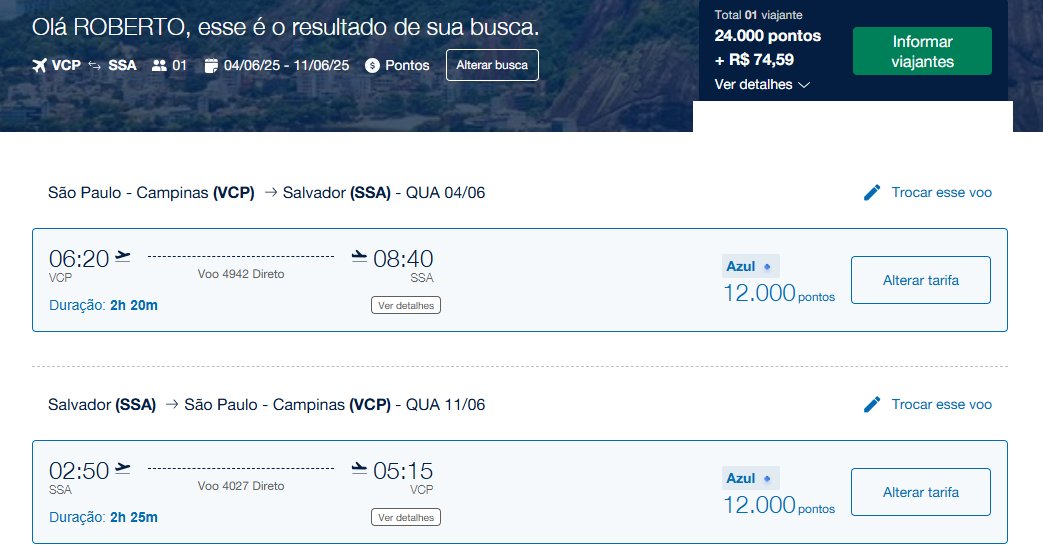This screenshot has width=1043, height=557.
Task: Click the Azul fare badge on return flight
Action: click(x=750, y=478)
